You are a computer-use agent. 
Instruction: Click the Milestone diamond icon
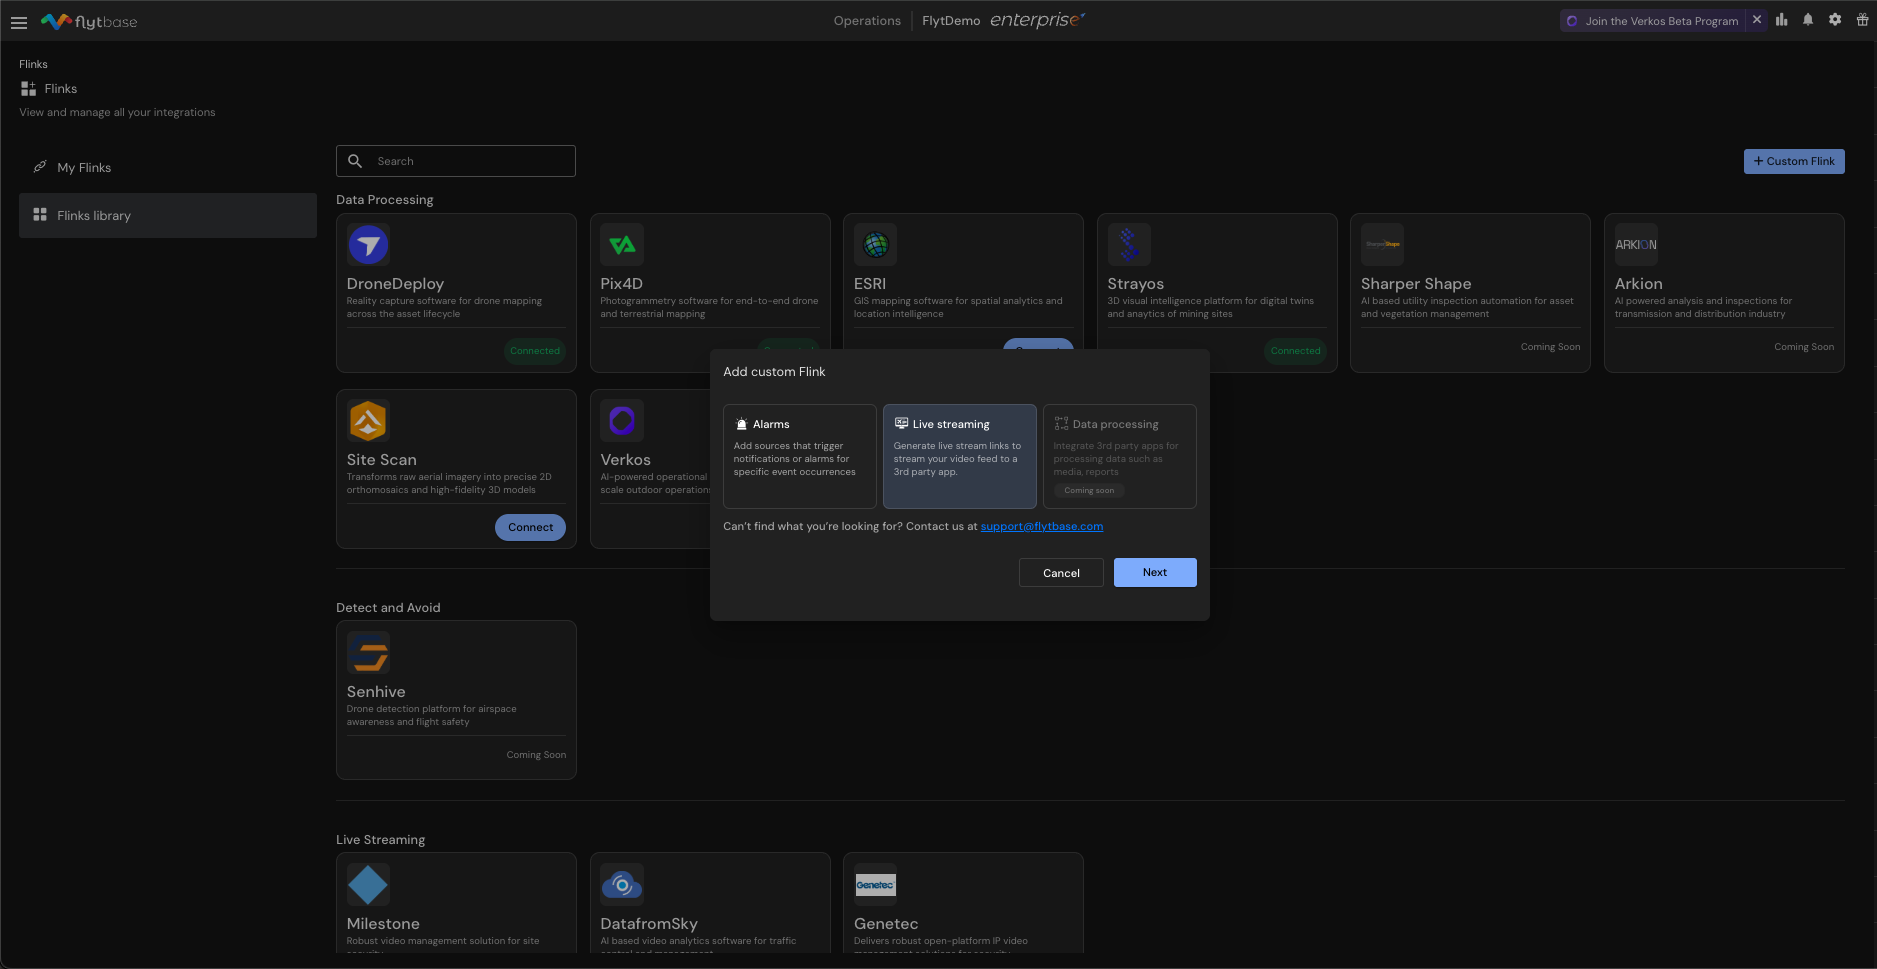[x=368, y=885]
